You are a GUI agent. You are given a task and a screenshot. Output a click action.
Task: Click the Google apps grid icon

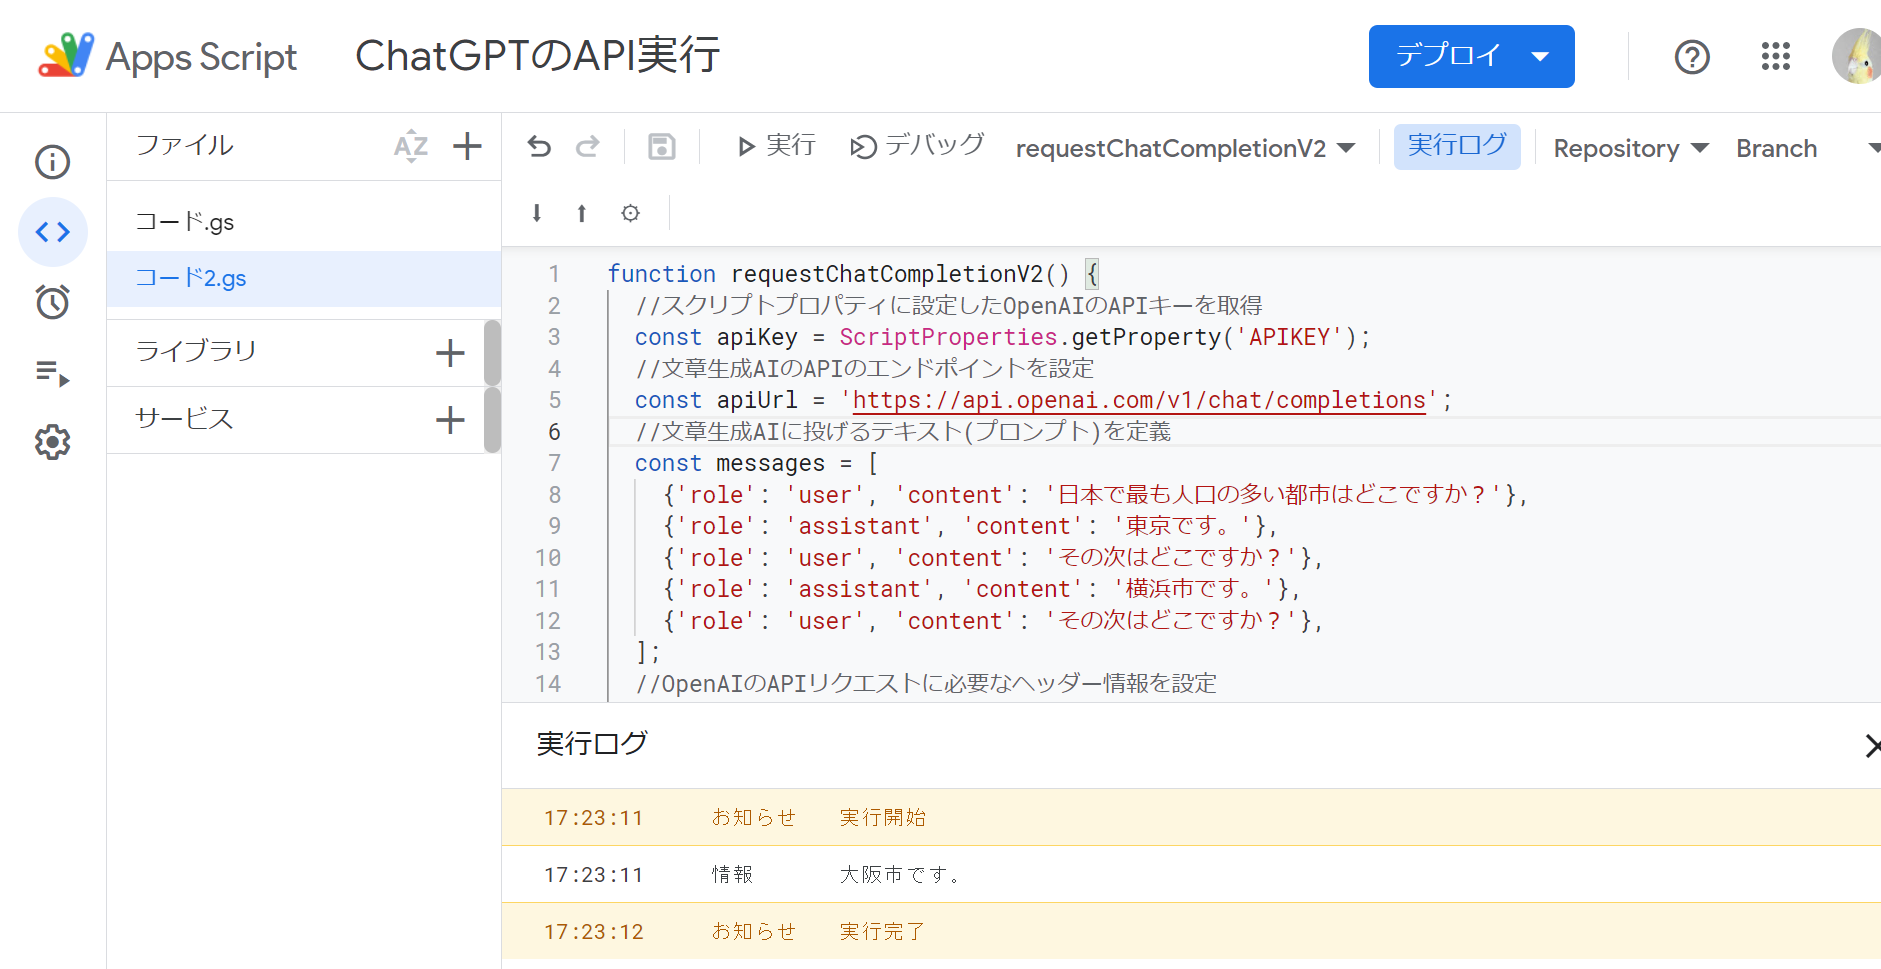1775,57
